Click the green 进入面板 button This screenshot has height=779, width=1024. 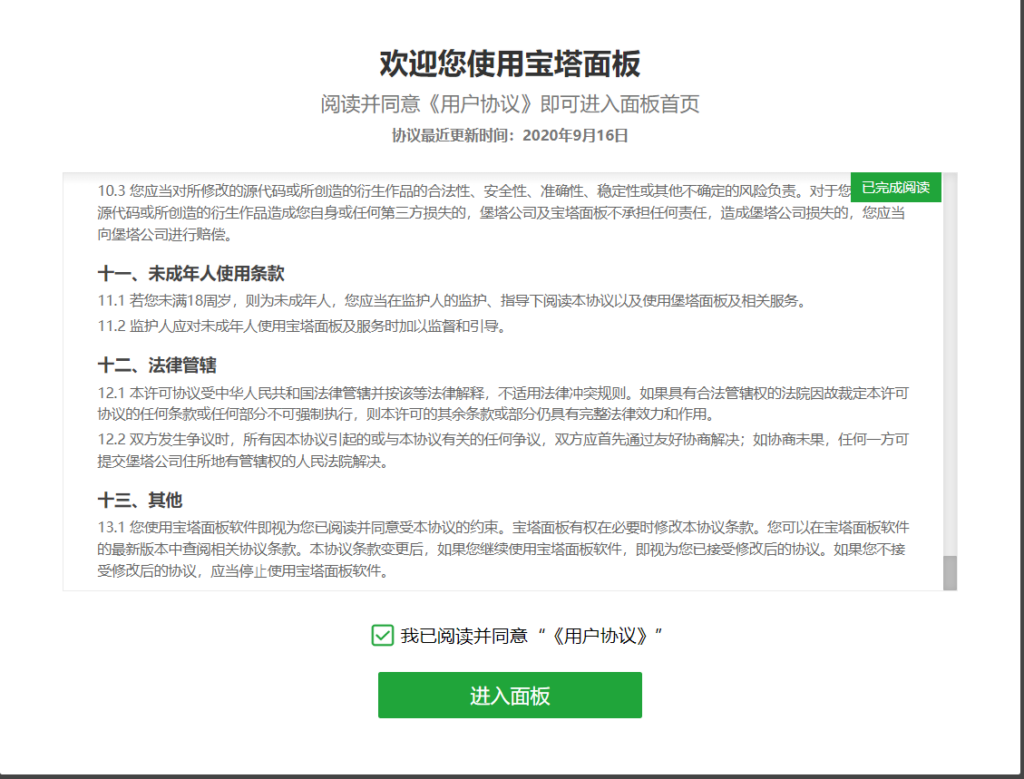pyautogui.click(x=509, y=696)
